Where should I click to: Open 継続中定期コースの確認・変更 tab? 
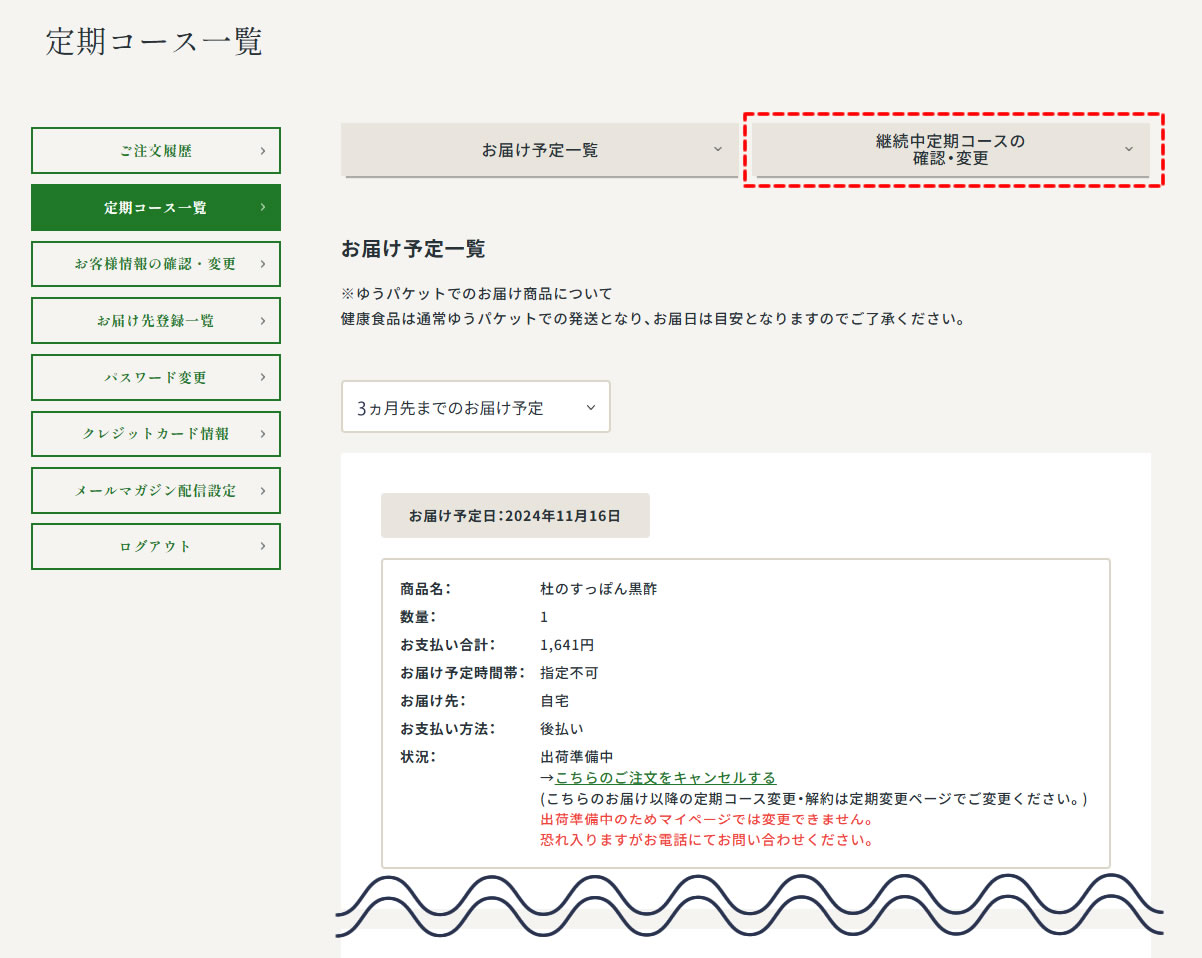click(x=953, y=150)
